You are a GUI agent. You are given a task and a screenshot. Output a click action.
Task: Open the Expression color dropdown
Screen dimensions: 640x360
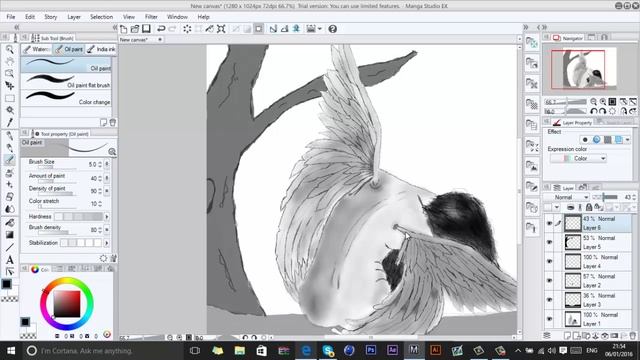click(578, 158)
